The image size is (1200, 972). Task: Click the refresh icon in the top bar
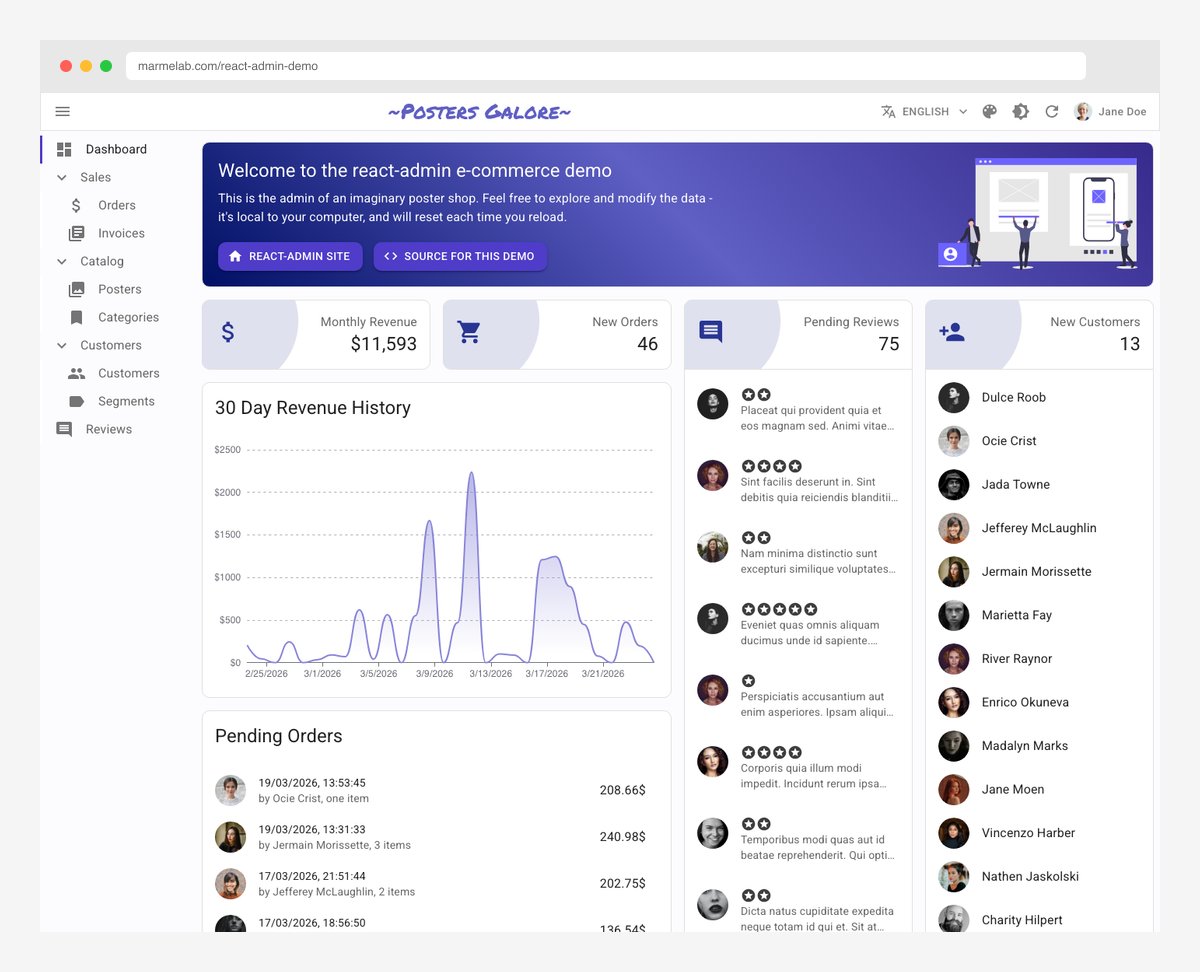point(1051,112)
